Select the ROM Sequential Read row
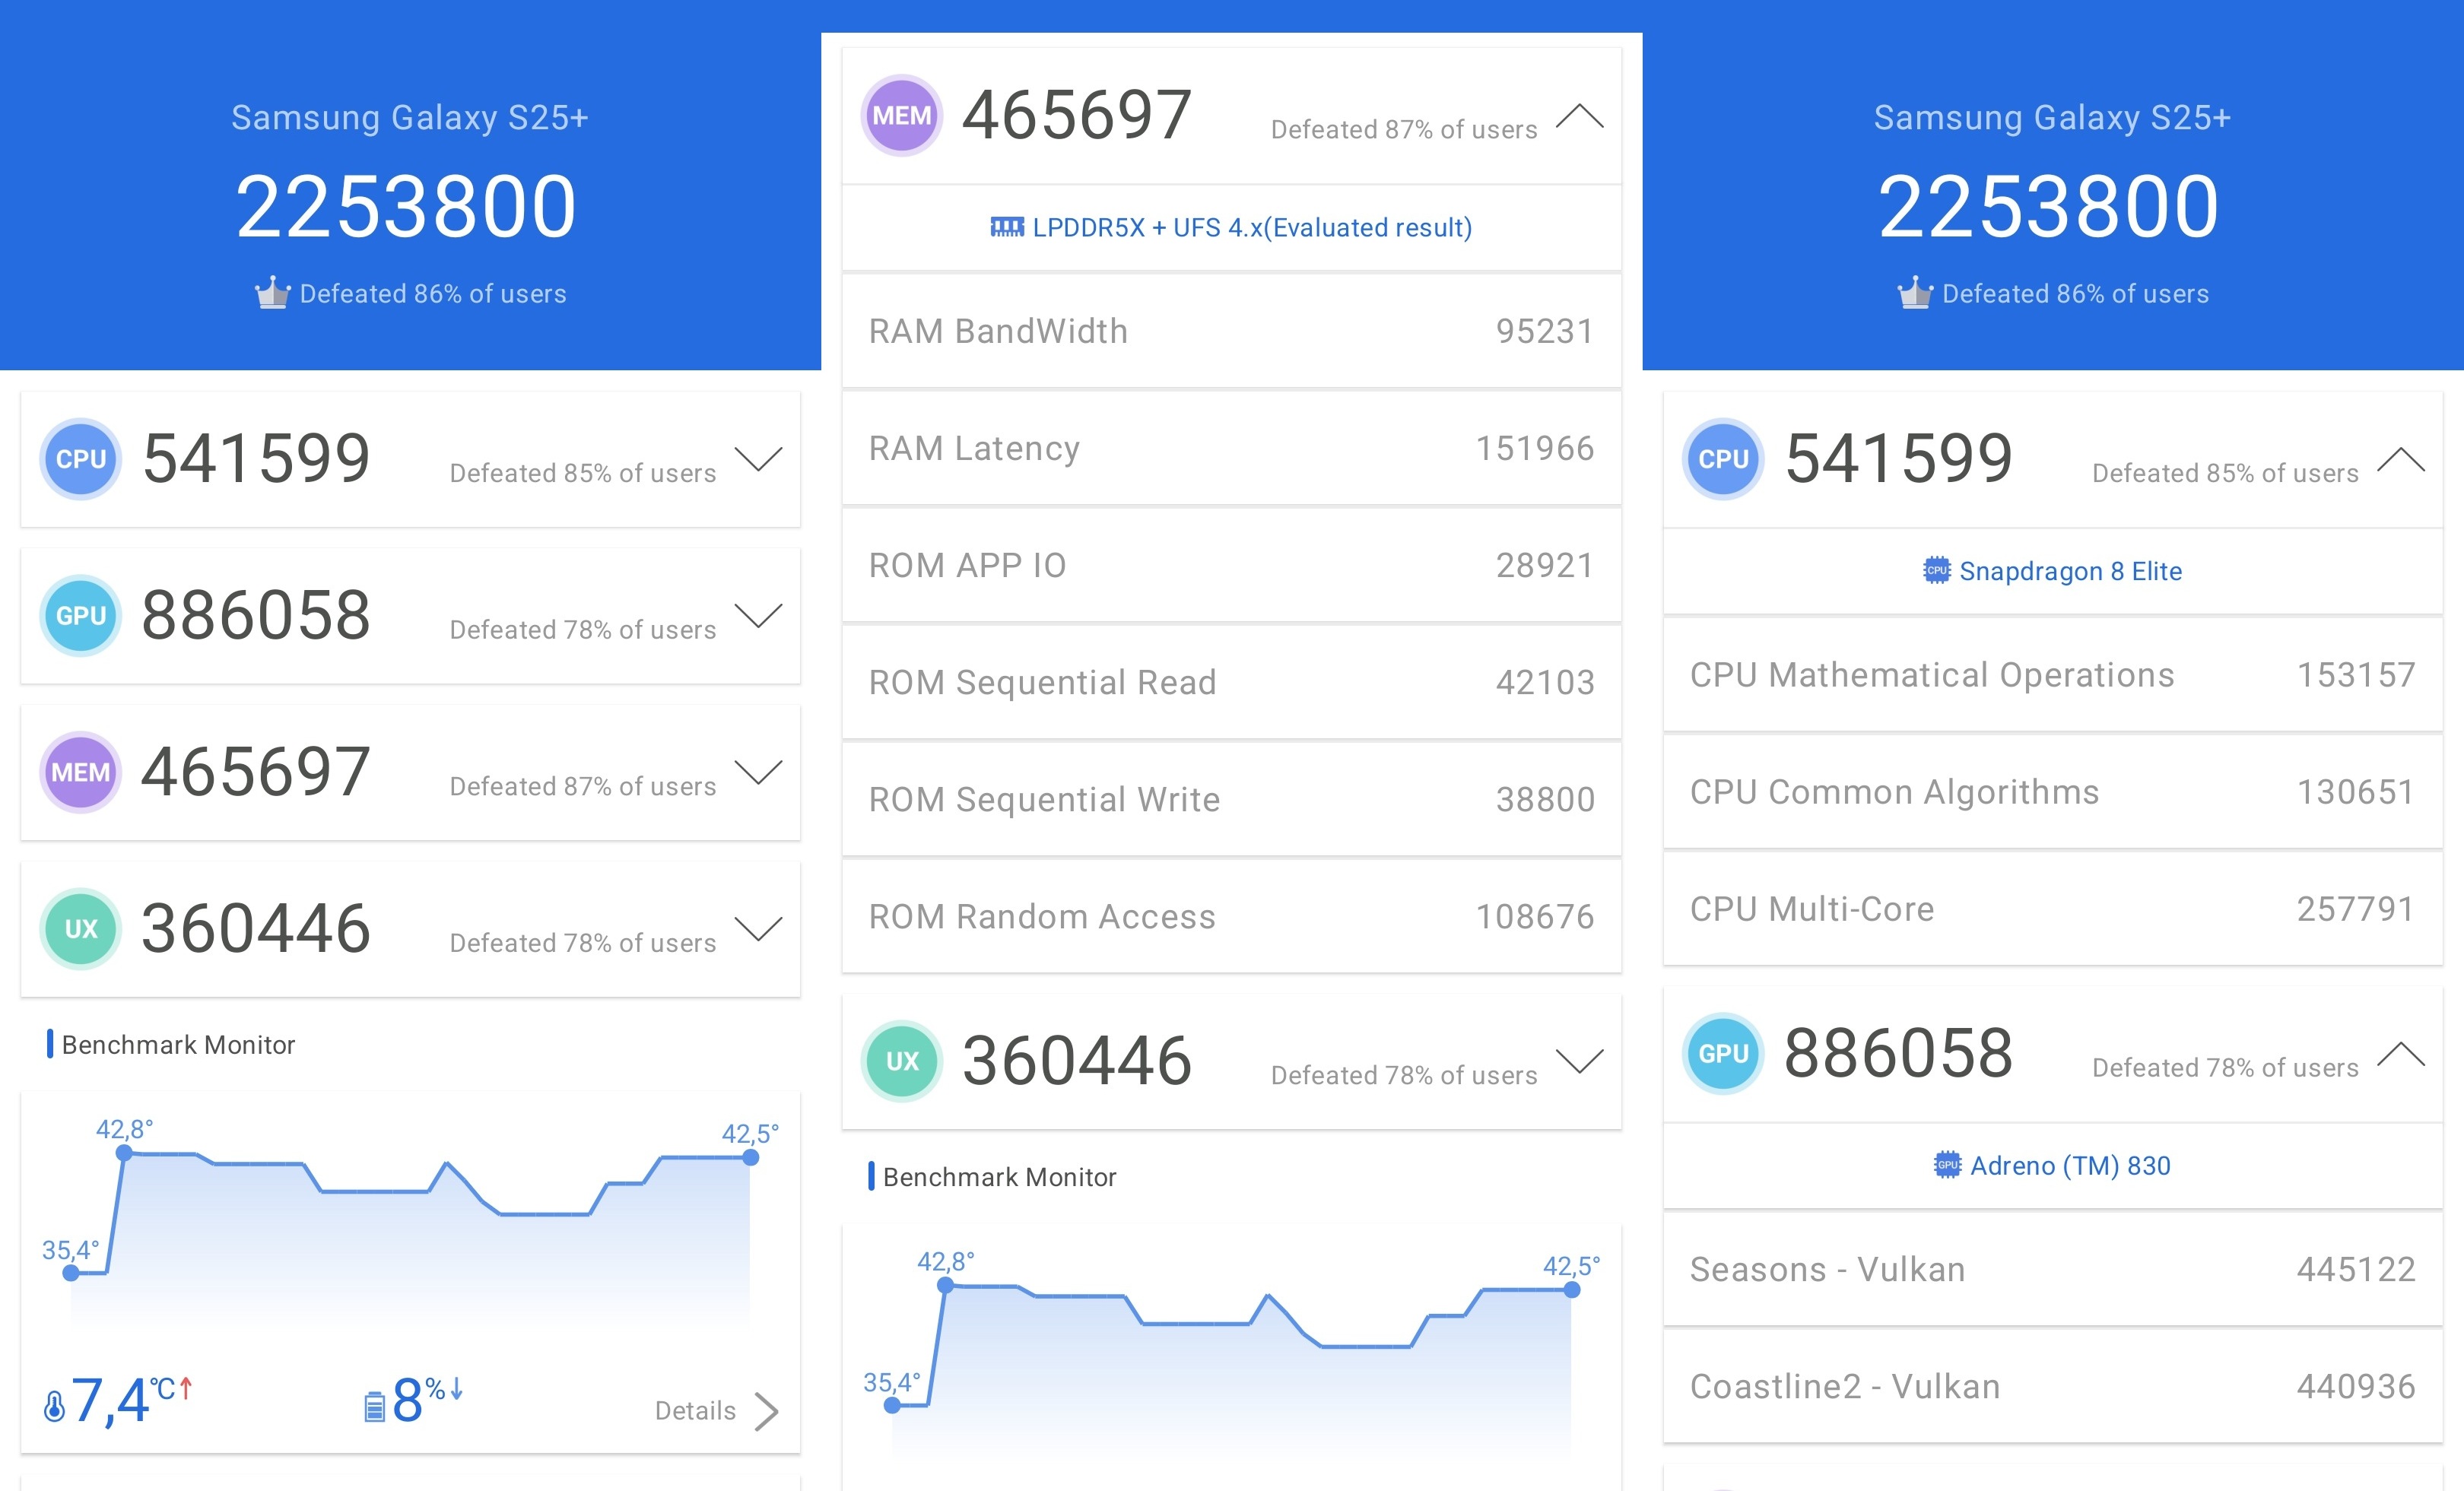Image resolution: width=2464 pixels, height=1491 pixels. [1231, 682]
